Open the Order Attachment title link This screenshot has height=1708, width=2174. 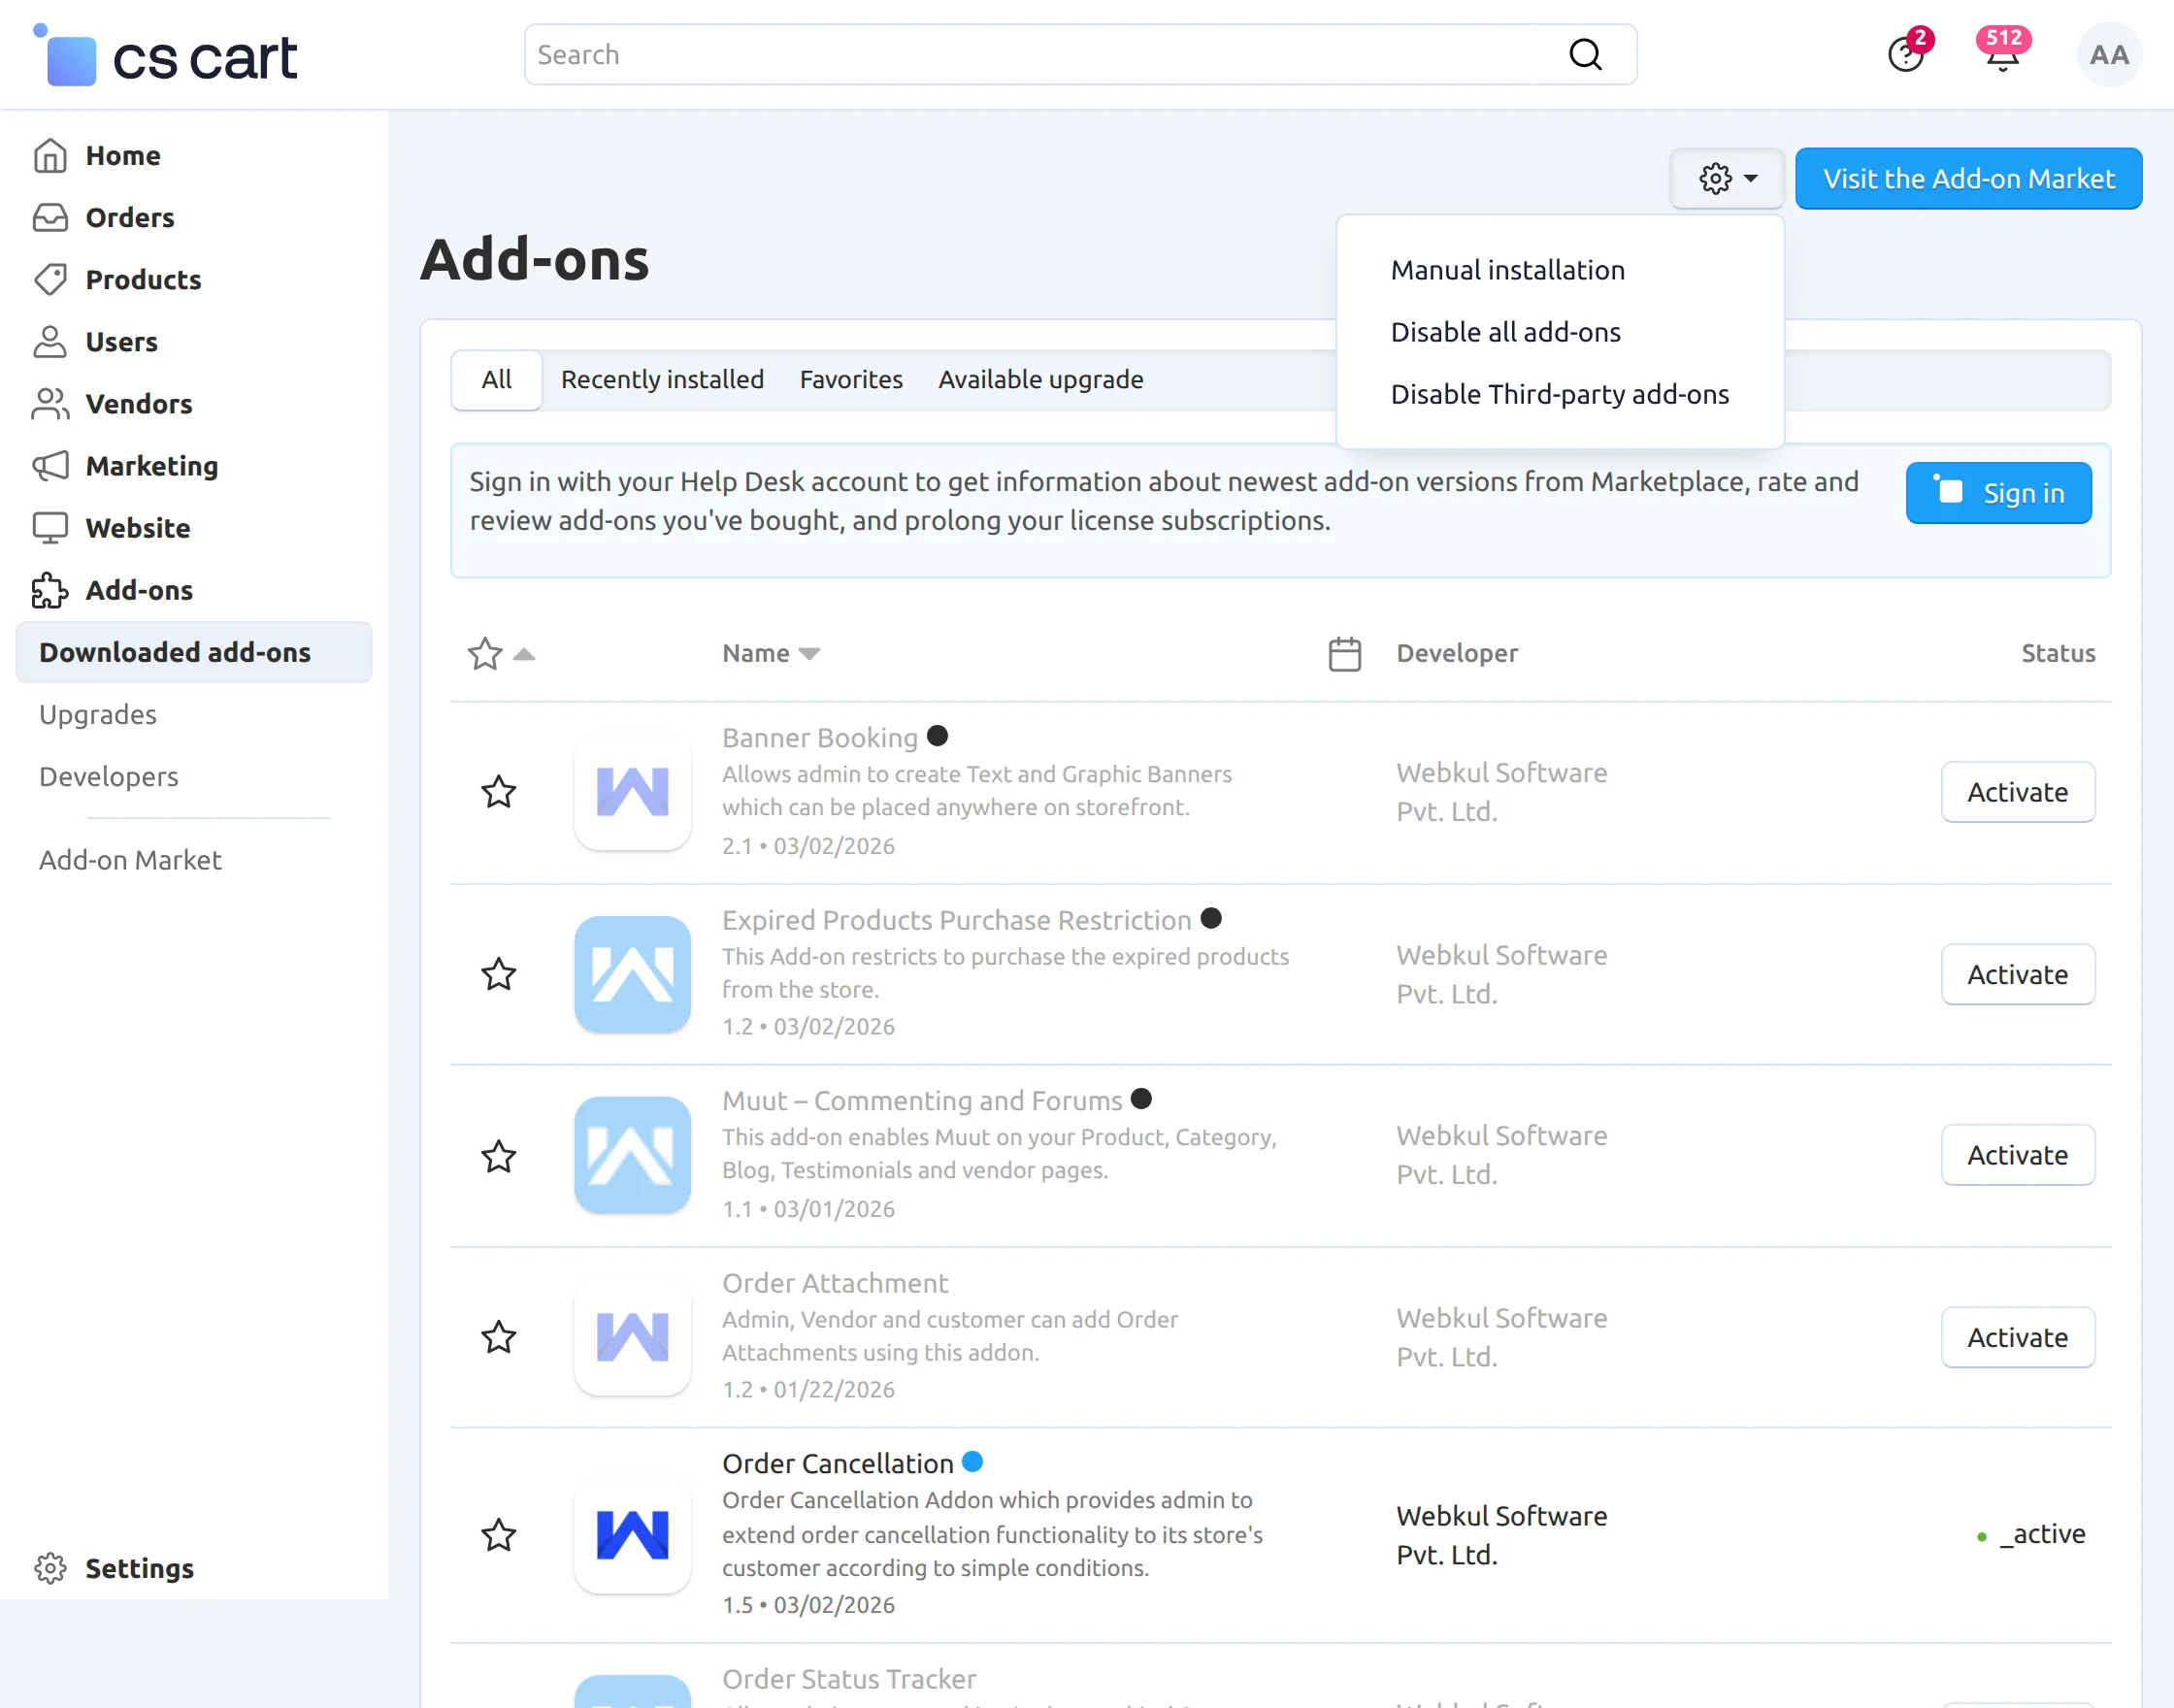pos(835,1283)
